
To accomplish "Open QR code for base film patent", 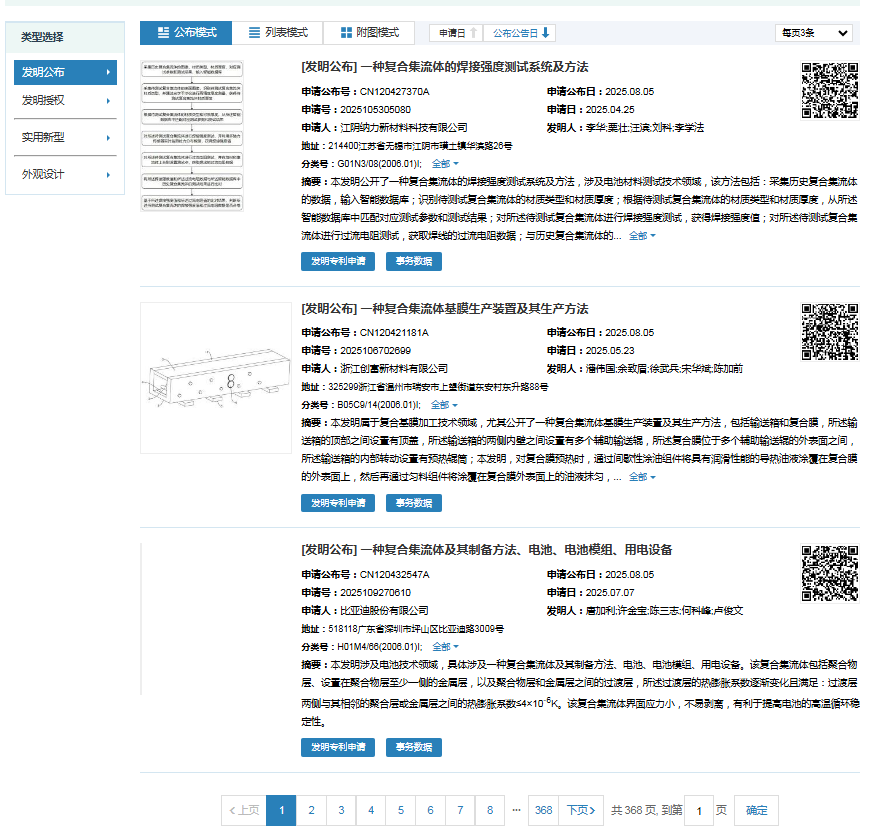I will [829, 331].
